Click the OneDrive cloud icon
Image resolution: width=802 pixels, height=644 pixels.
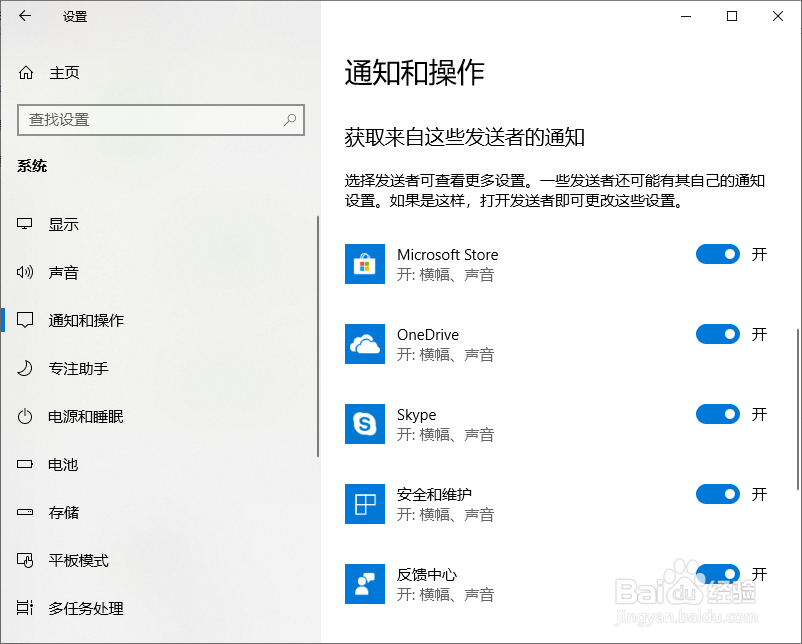pyautogui.click(x=365, y=344)
